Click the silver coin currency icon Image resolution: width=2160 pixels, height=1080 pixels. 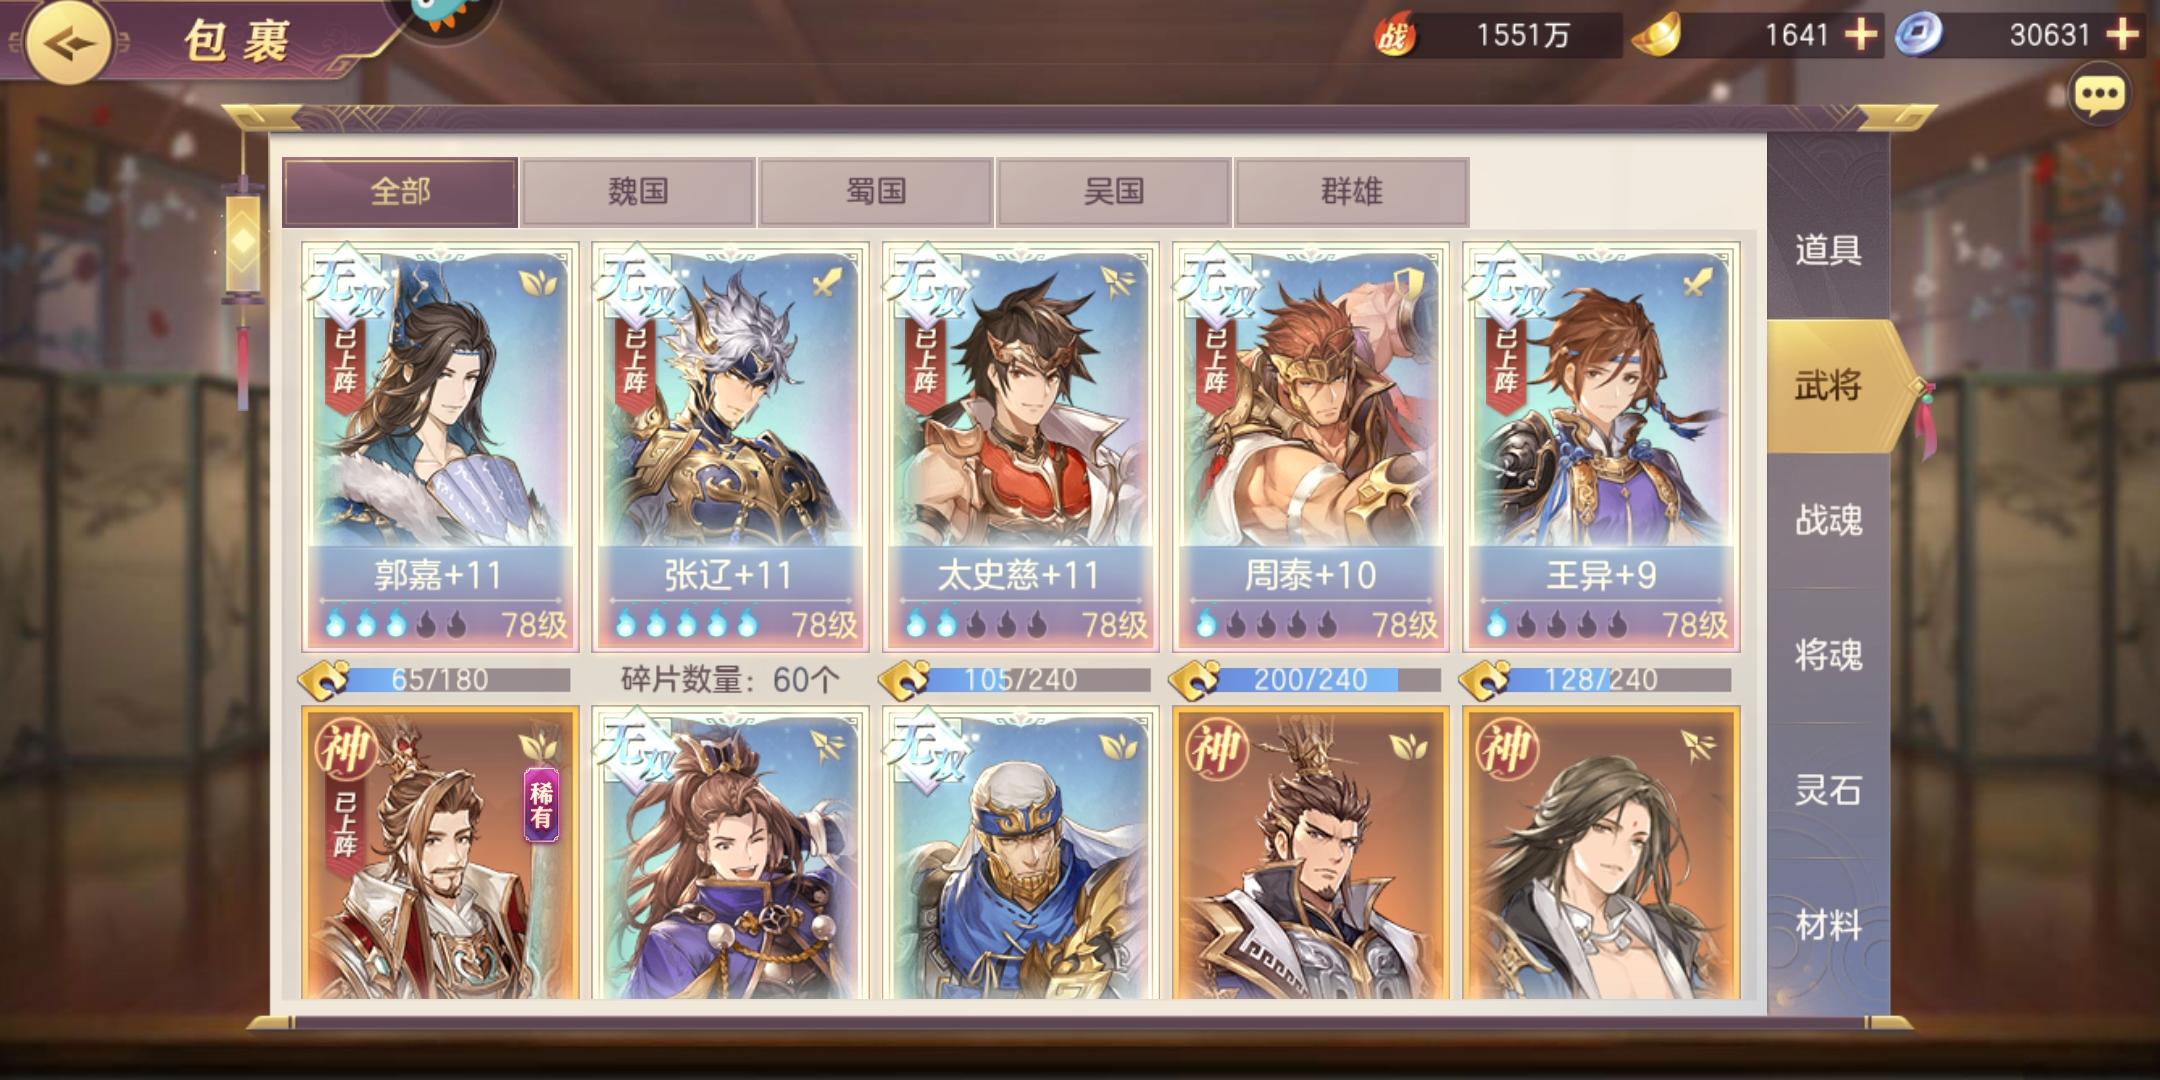1918,35
